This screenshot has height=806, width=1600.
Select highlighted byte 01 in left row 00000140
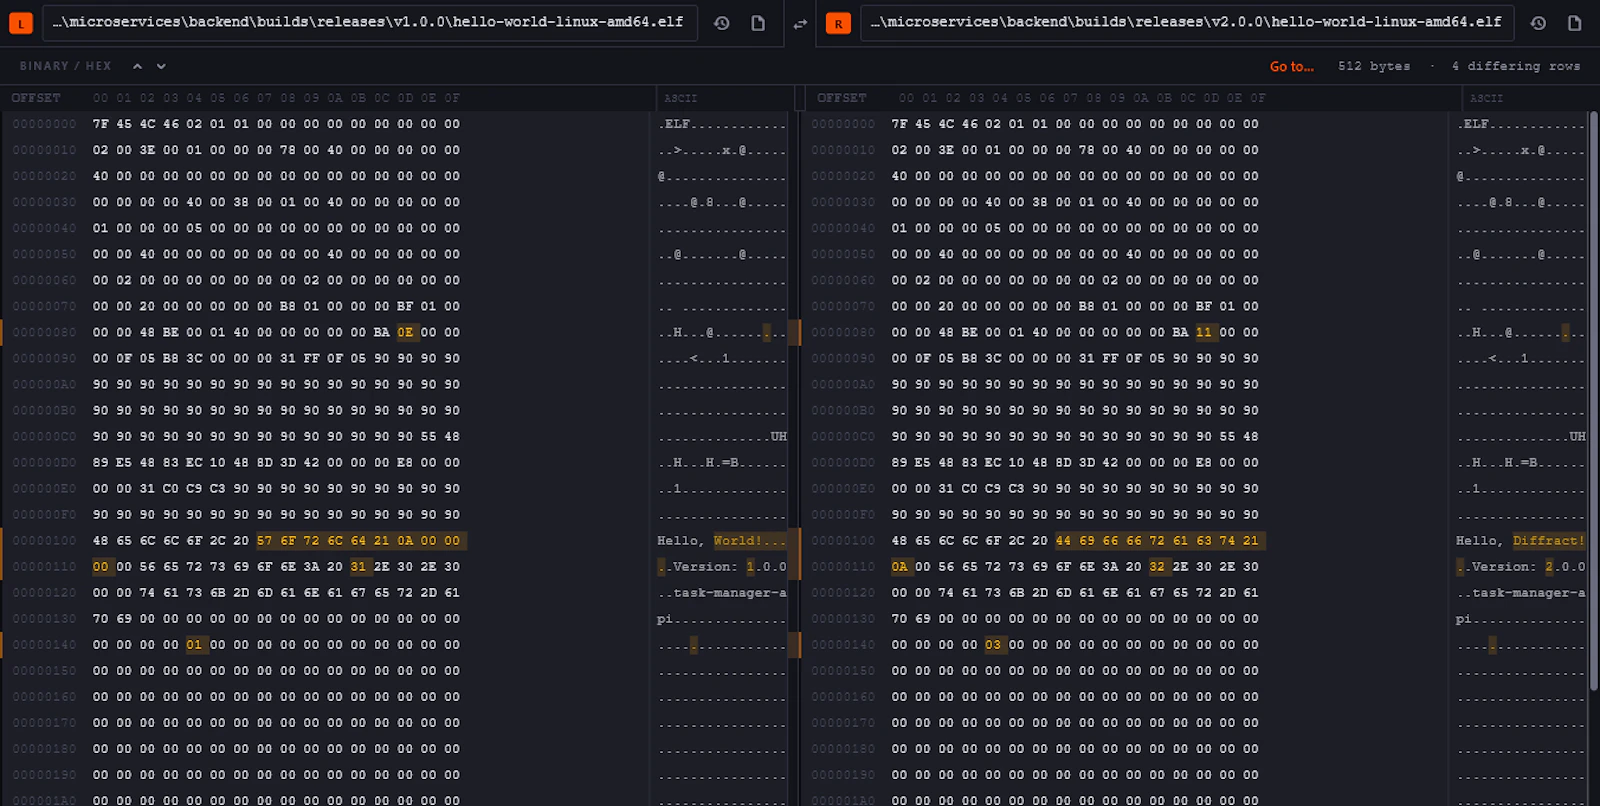pyautogui.click(x=195, y=645)
